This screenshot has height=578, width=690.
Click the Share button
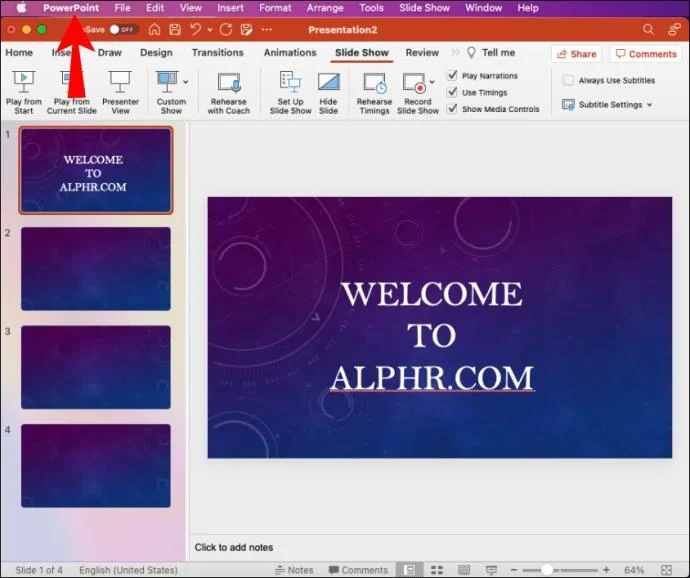[x=576, y=54]
